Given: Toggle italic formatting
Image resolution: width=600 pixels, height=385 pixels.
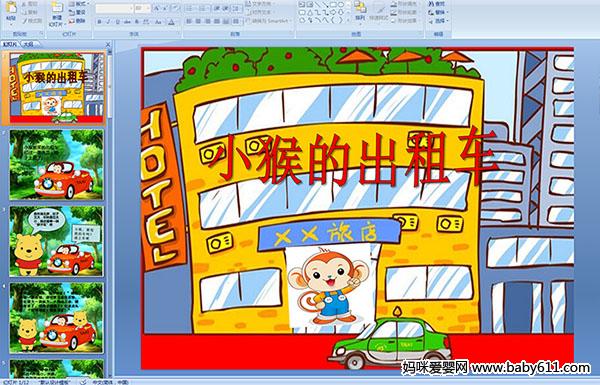Looking at the screenshot, I should pos(108,22).
